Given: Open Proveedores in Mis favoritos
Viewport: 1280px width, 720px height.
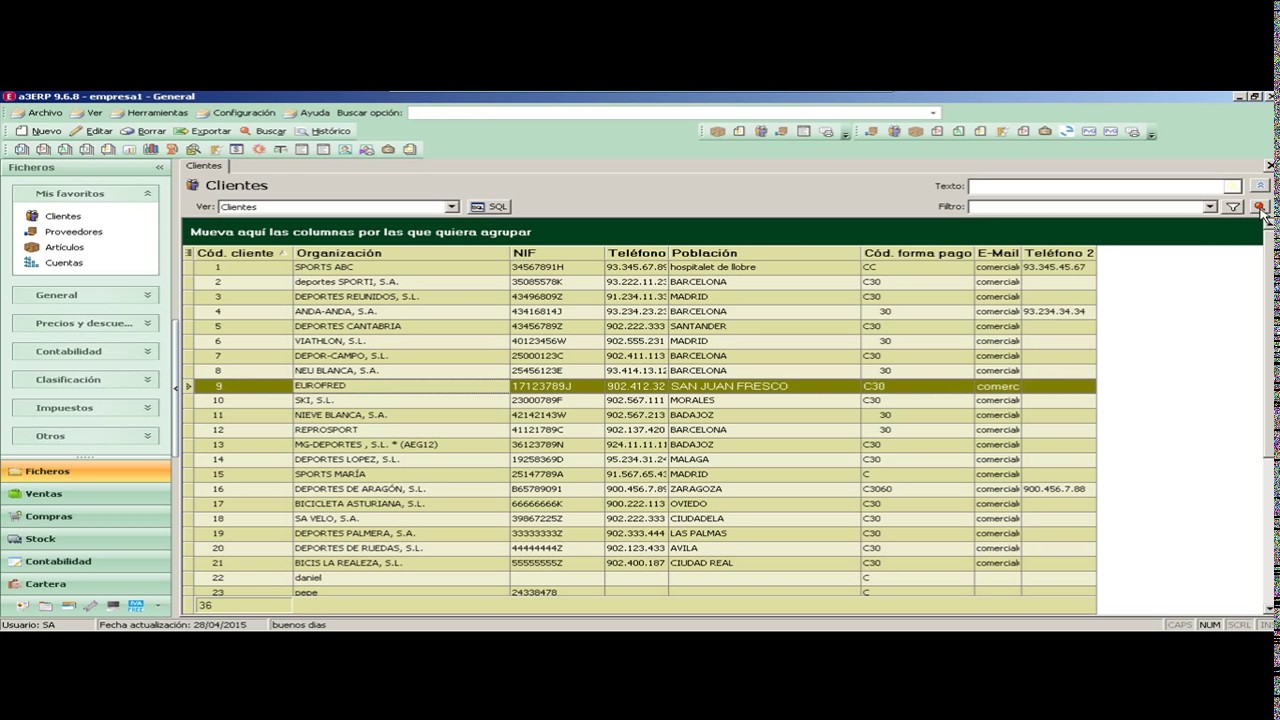Looking at the screenshot, I should (73, 232).
